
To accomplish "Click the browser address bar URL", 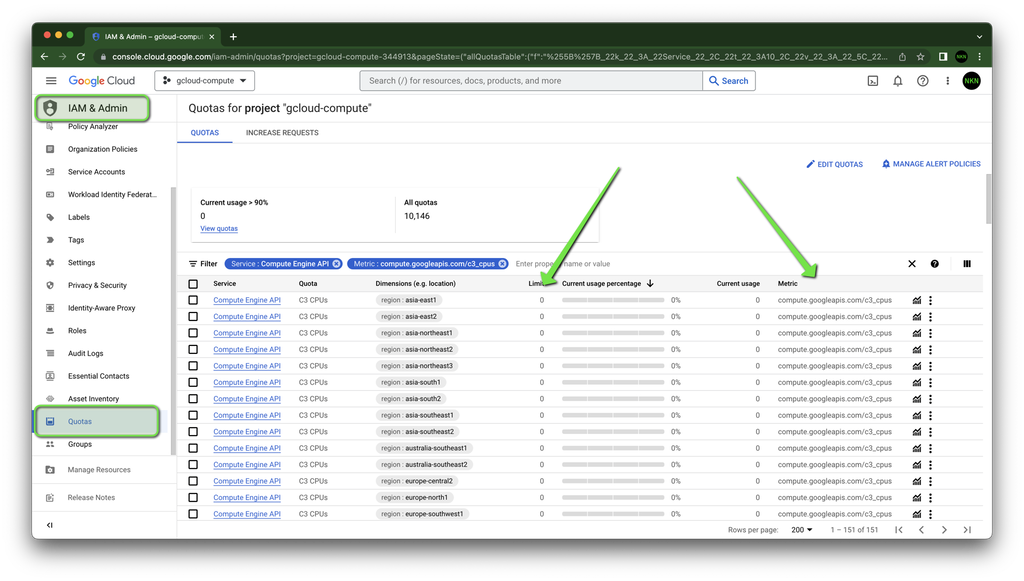I will pyautogui.click(x=500, y=57).
